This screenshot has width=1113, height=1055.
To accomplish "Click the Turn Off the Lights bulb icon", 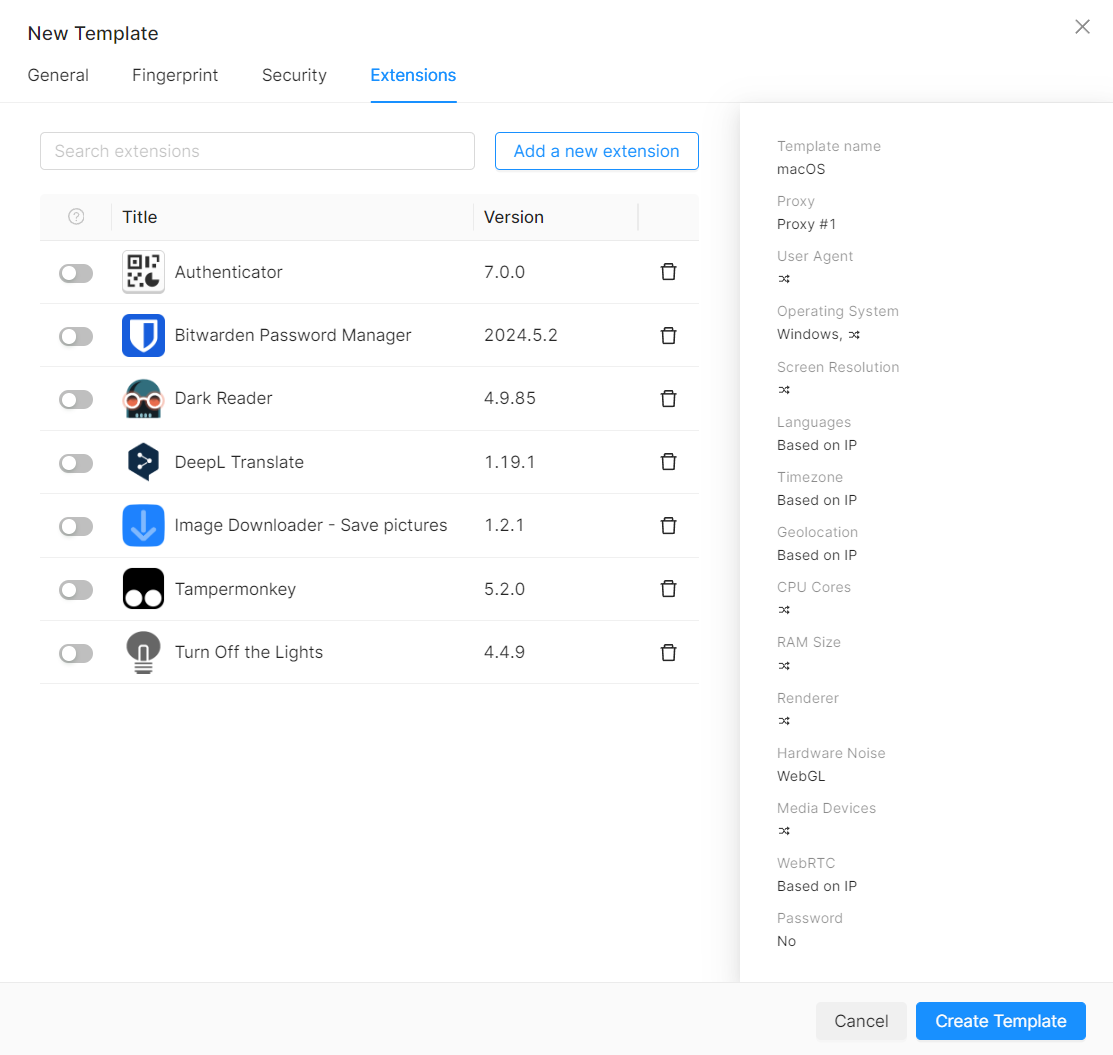I will pyautogui.click(x=143, y=652).
